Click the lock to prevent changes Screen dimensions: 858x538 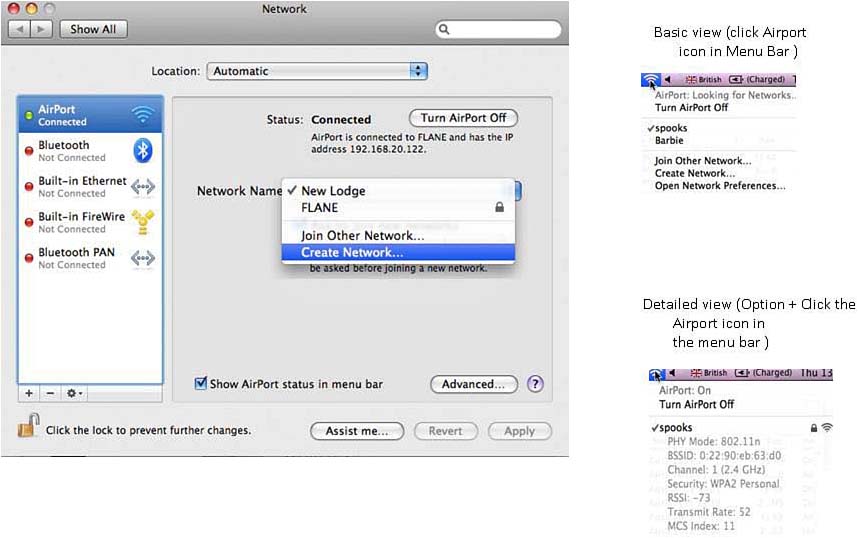(x=28, y=426)
